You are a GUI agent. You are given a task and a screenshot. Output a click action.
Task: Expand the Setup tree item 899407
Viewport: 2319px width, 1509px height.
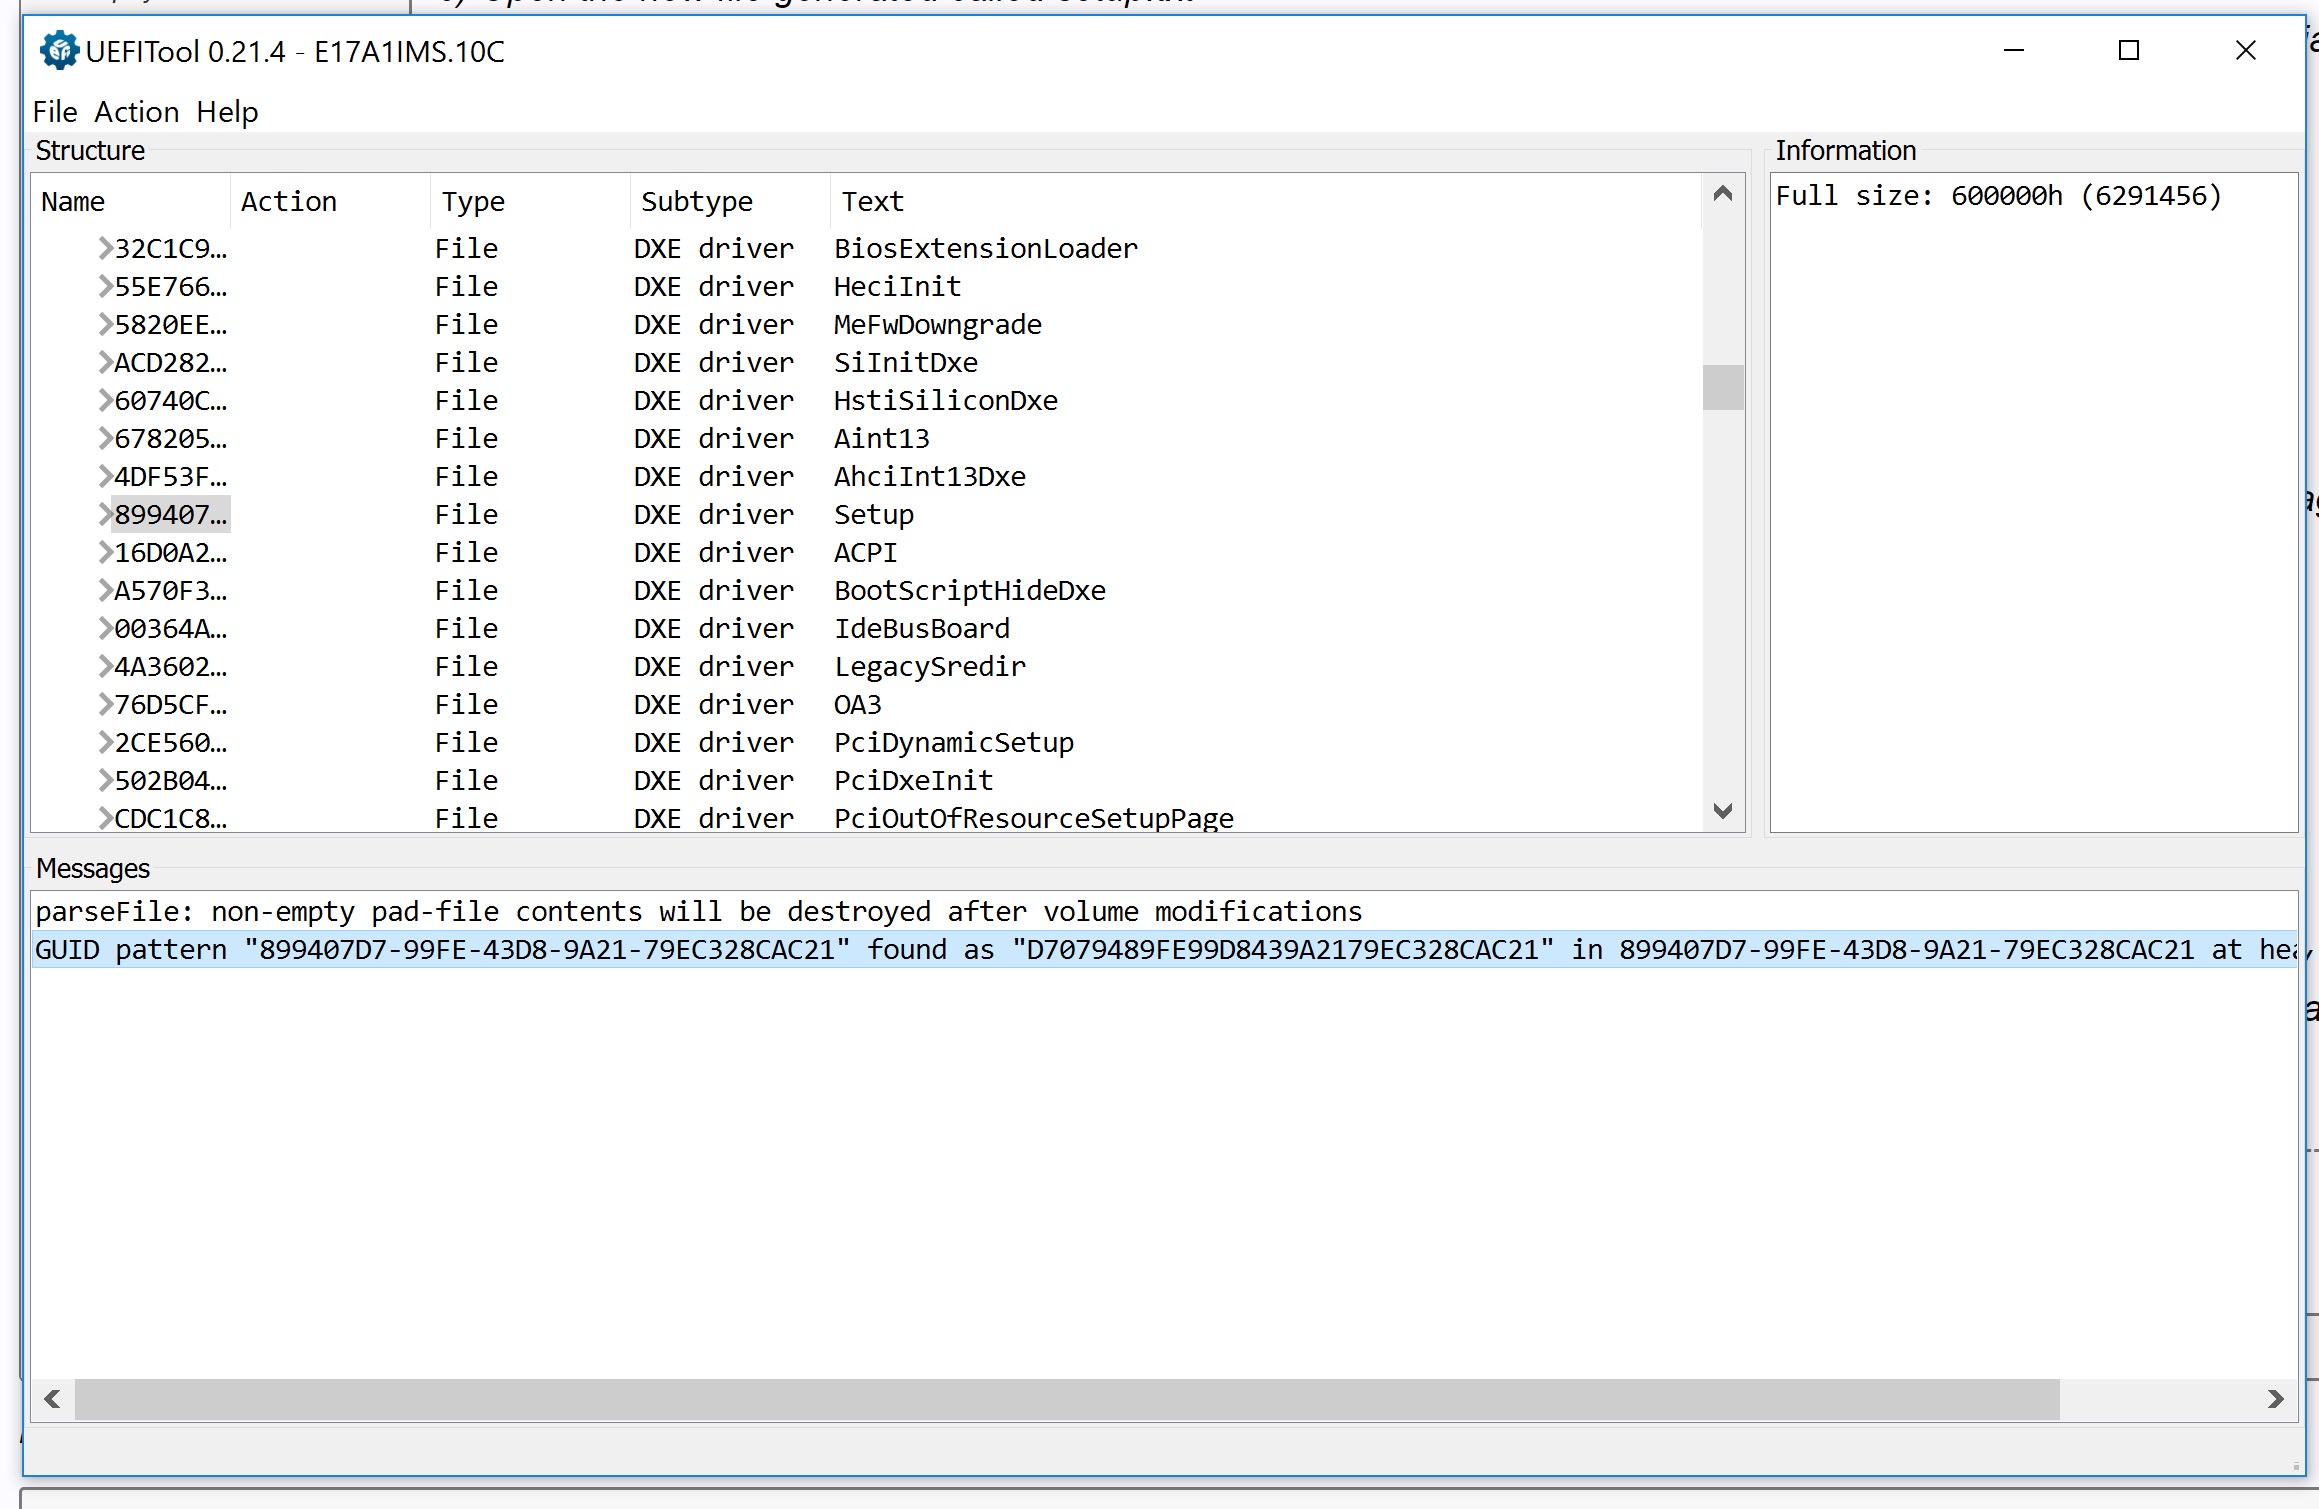point(105,514)
